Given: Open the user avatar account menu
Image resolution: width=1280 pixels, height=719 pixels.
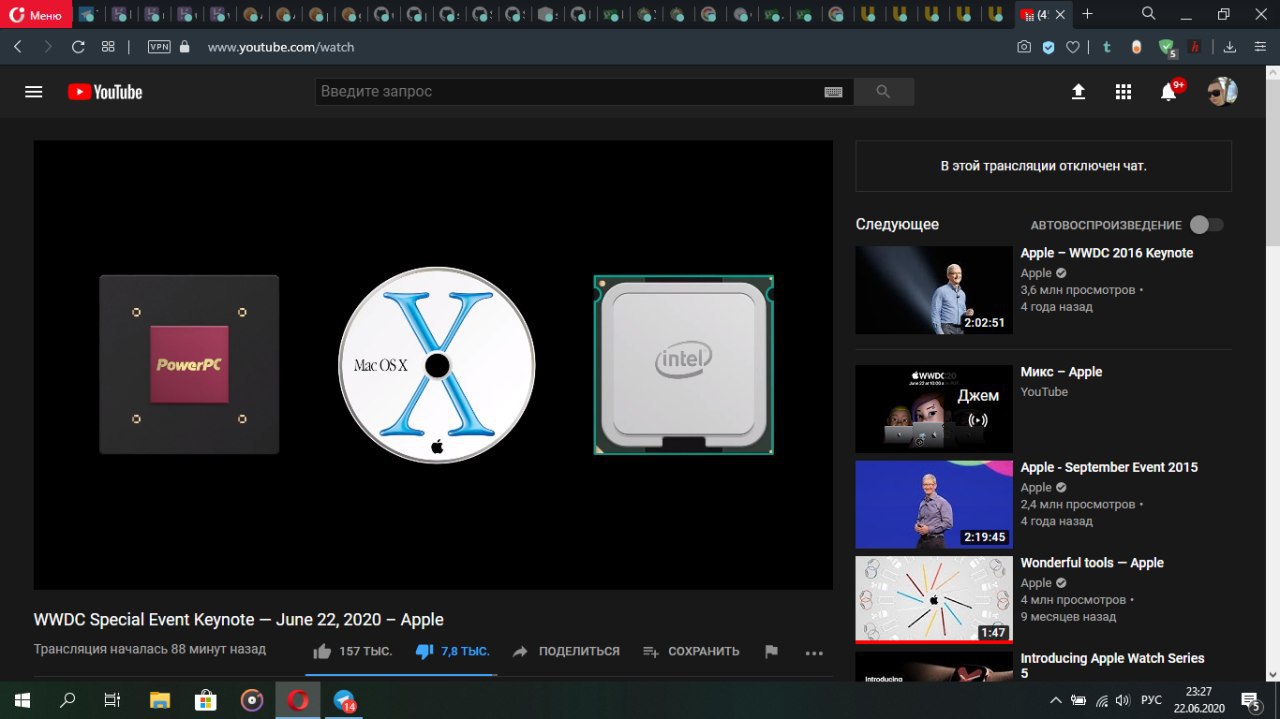Looking at the screenshot, I should [x=1222, y=92].
